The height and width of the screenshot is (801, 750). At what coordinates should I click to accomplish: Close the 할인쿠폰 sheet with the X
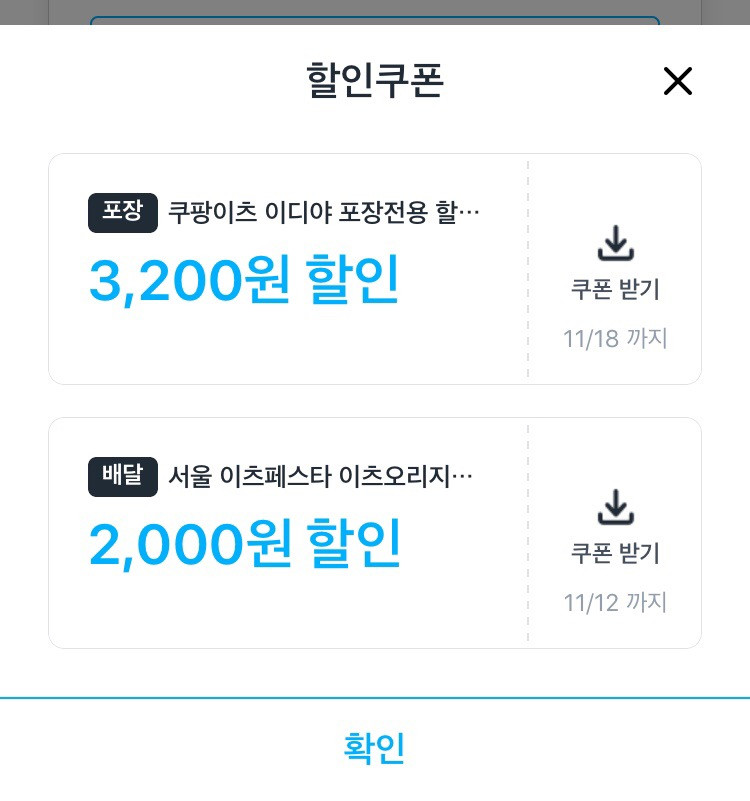tap(677, 81)
